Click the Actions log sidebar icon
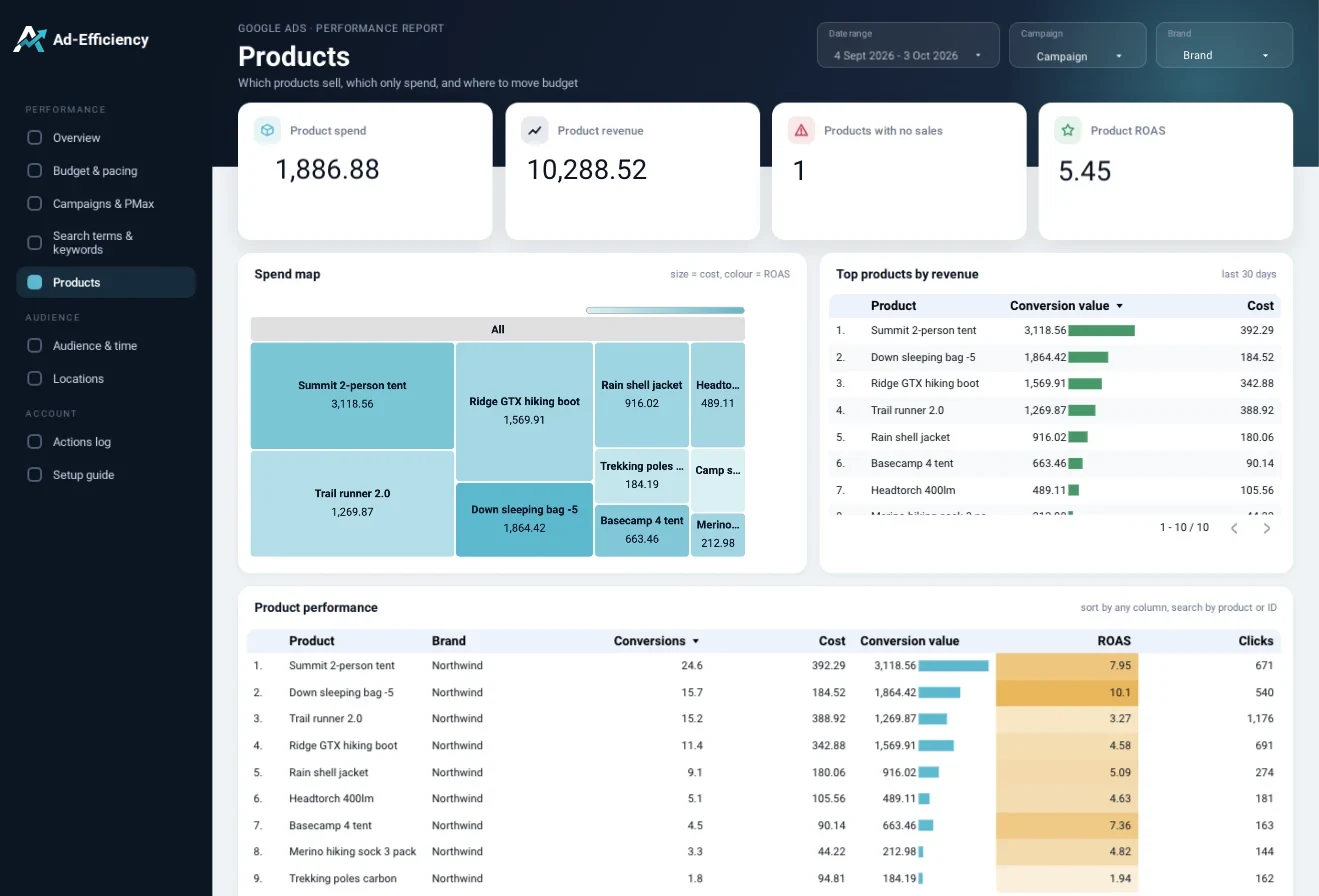1319x896 pixels. click(35, 442)
